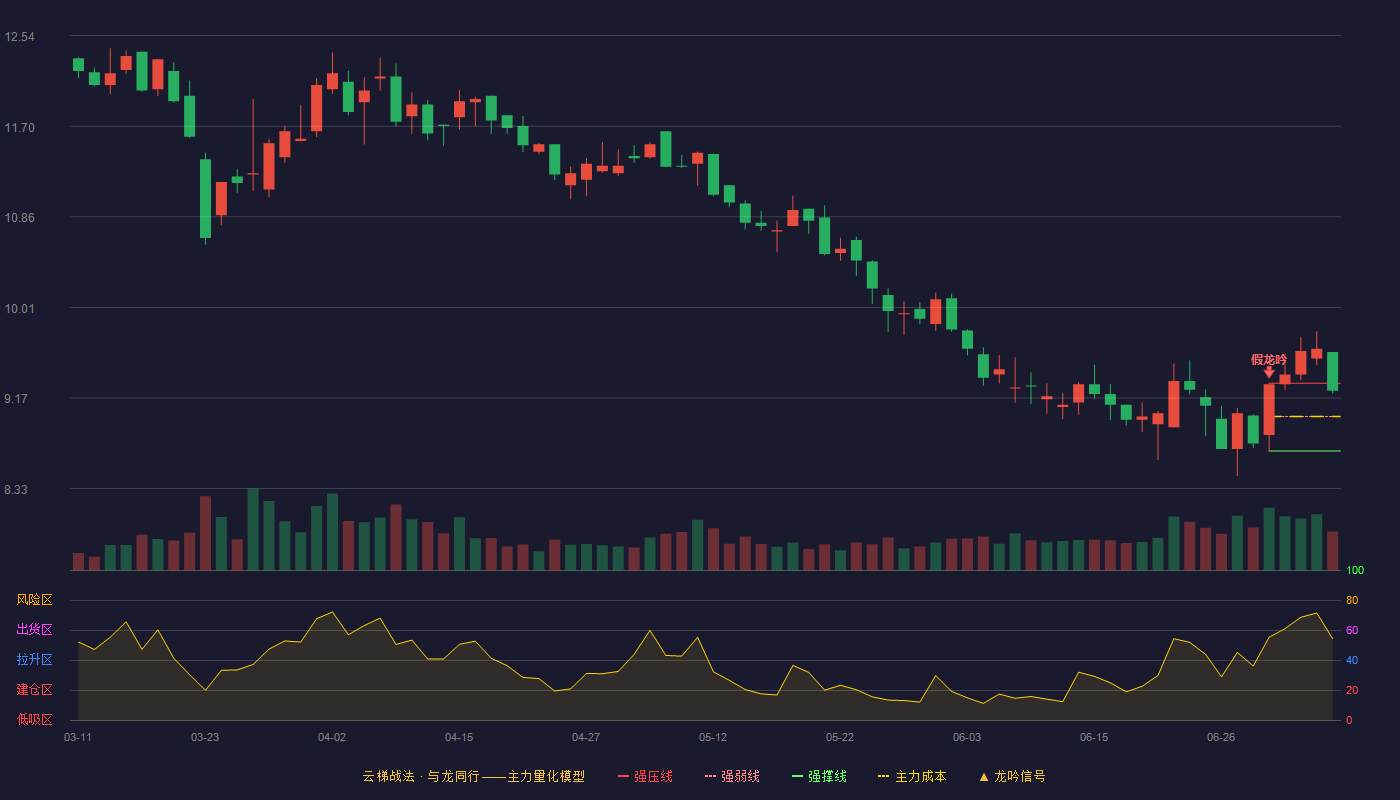Viewport: 1400px width, 800px height.
Task: Click the 04-27 date label
Action: point(586,737)
